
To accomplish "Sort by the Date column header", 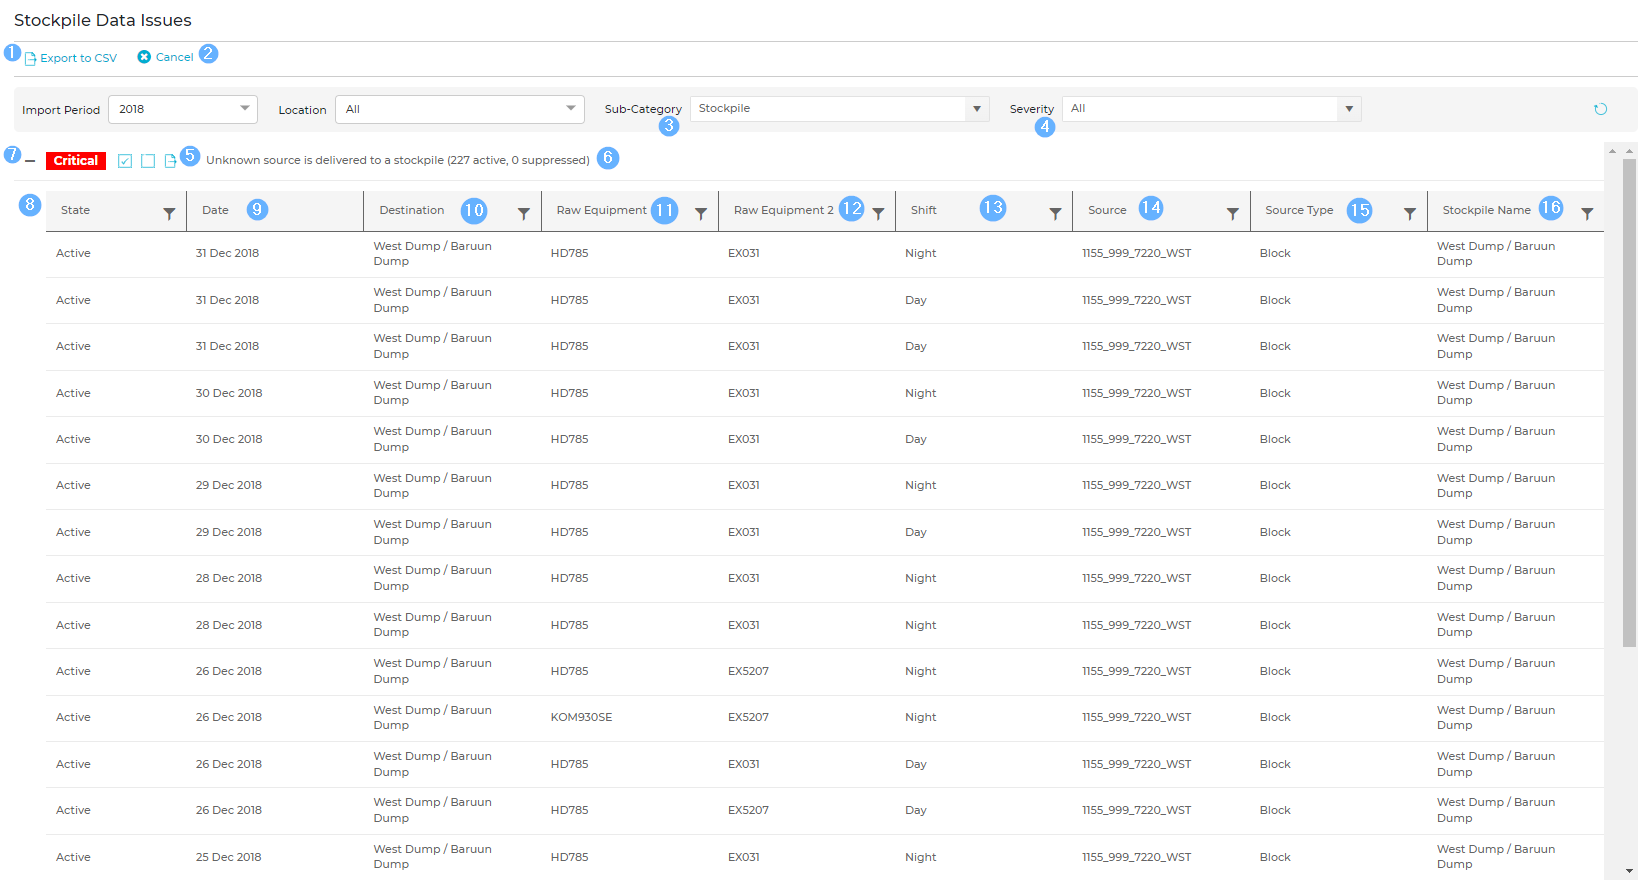I will click(x=215, y=210).
